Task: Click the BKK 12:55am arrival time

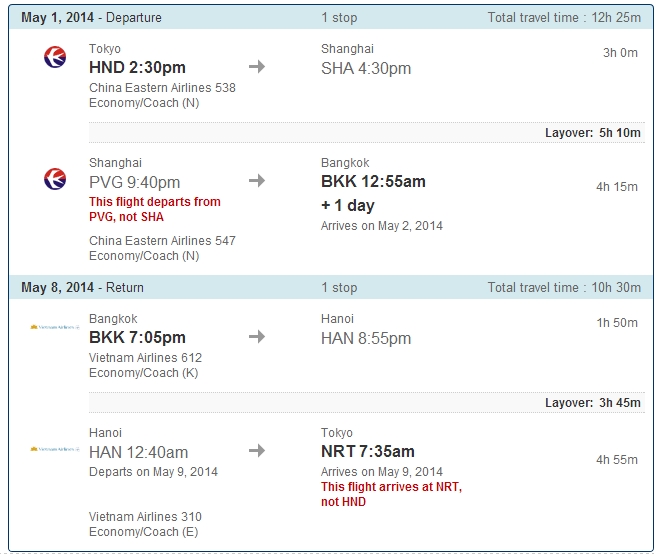Action: coord(373,182)
